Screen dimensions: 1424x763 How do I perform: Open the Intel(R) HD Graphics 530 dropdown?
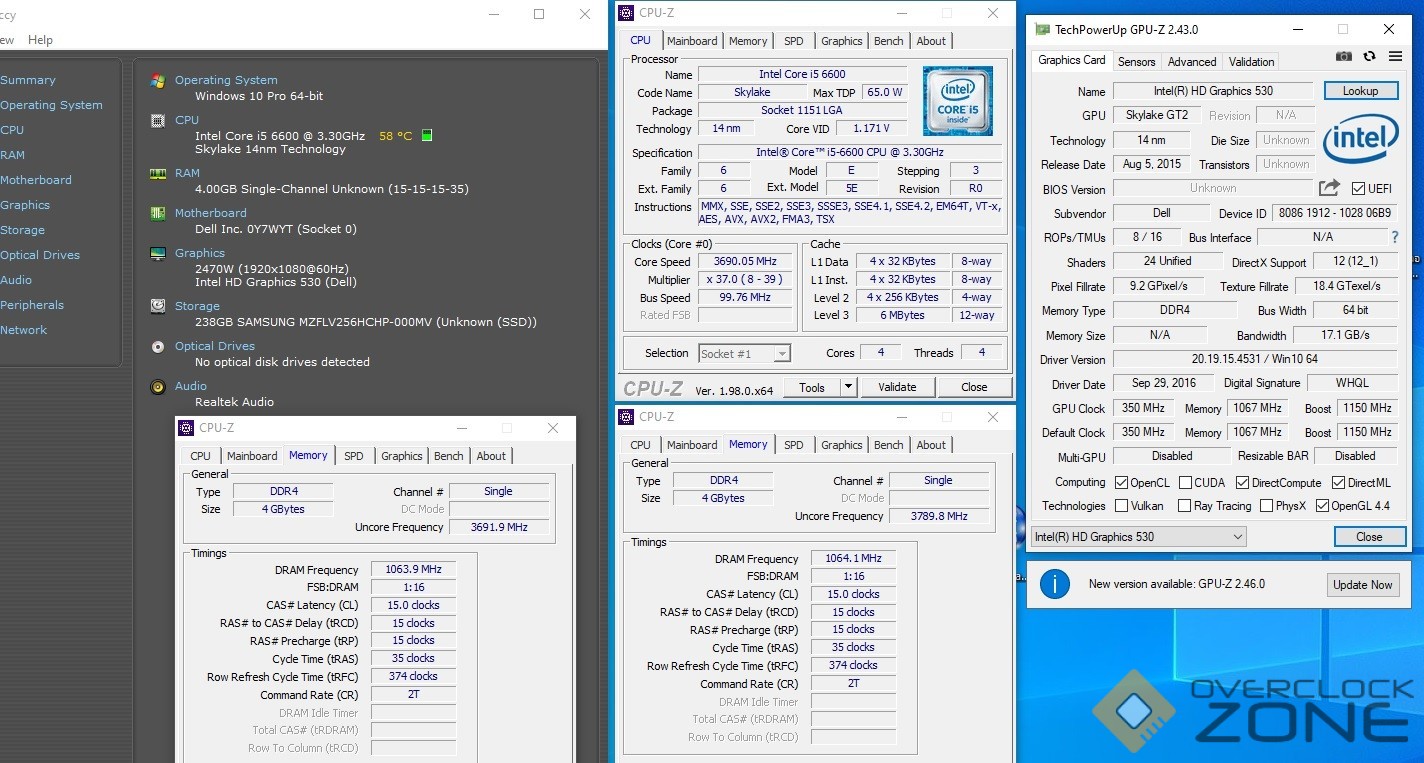(1237, 537)
